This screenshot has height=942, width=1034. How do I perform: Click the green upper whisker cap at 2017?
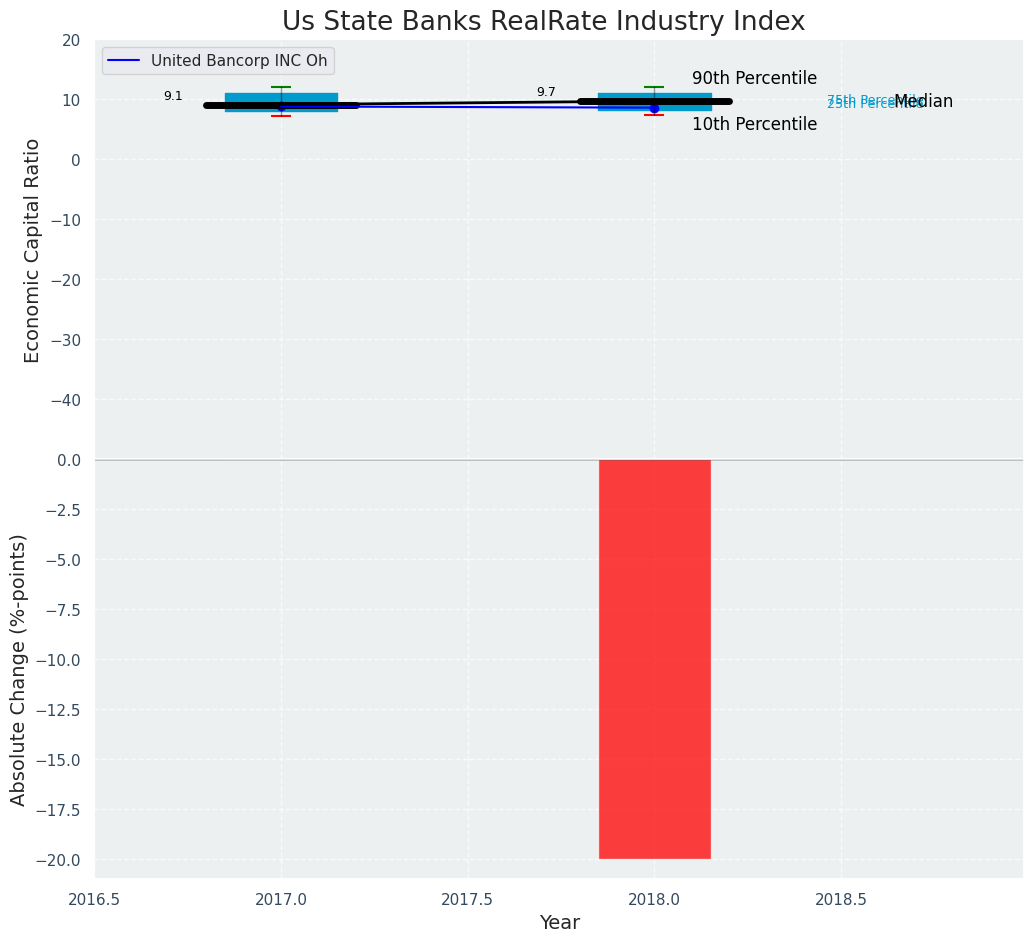click(281, 87)
